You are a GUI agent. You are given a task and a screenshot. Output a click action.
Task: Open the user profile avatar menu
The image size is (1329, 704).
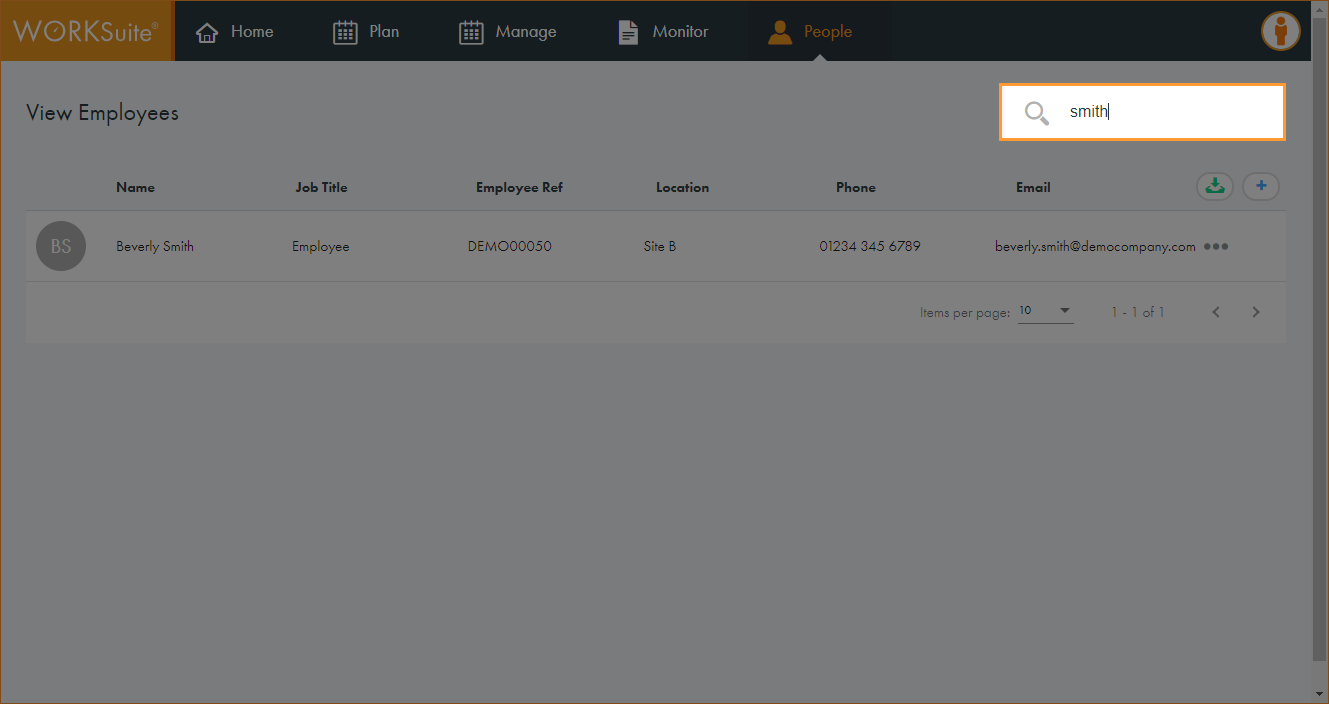1280,31
